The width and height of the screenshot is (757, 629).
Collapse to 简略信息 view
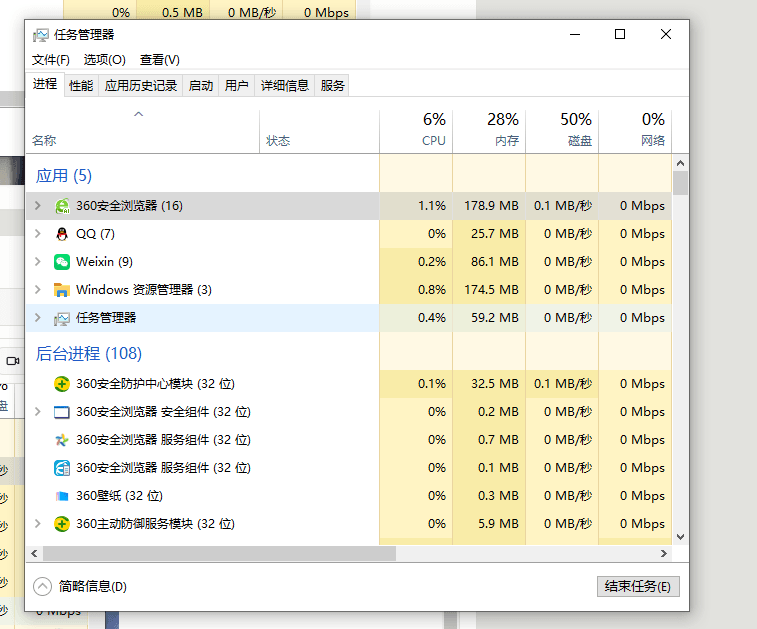[80, 587]
